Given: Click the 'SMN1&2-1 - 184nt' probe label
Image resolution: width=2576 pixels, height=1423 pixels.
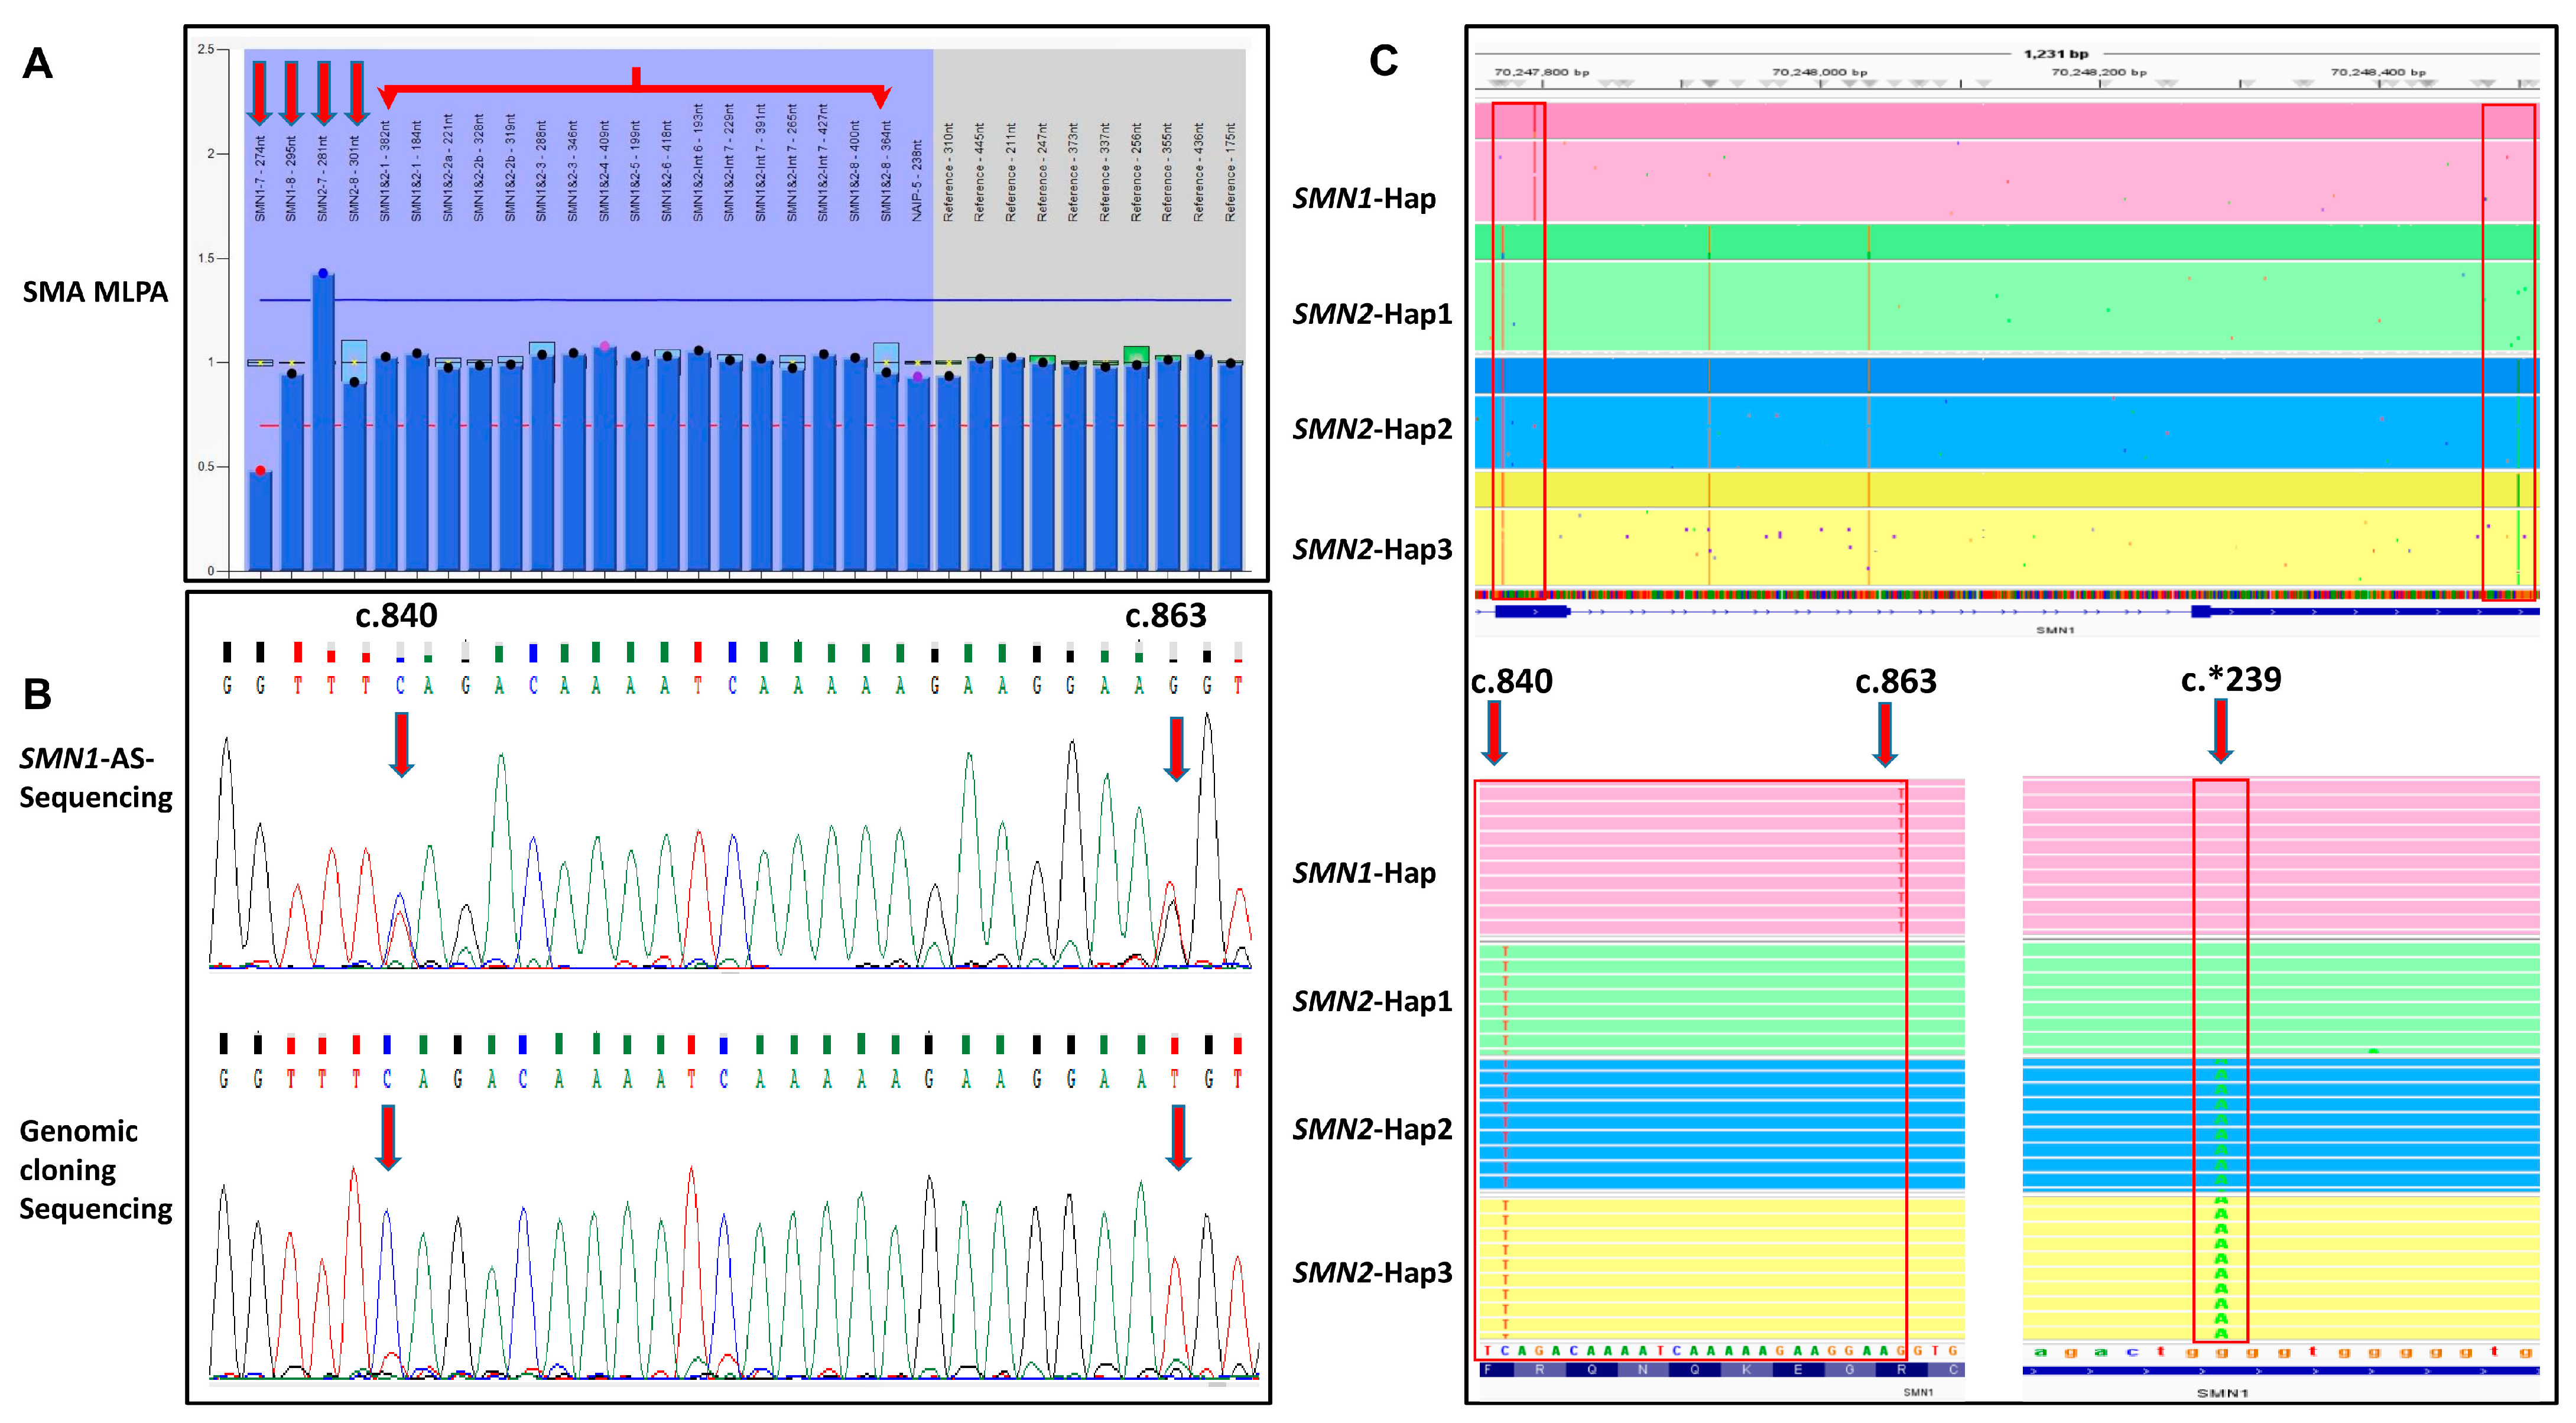Looking at the screenshot, I should 416,171.
